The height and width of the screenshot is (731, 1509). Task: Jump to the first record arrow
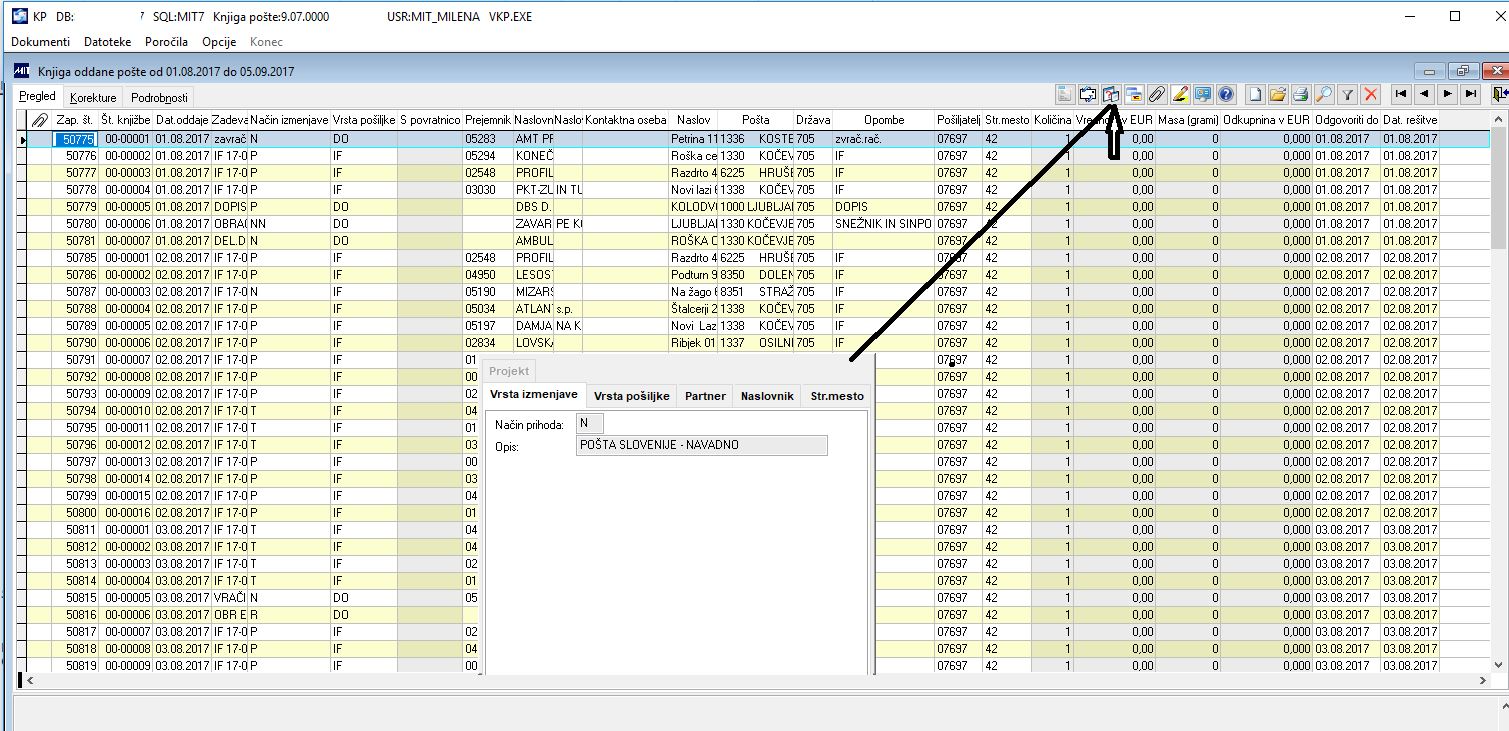[x=1401, y=94]
